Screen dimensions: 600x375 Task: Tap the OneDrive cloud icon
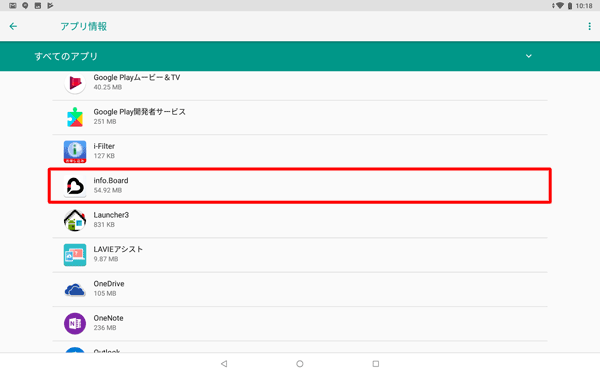pos(75,290)
